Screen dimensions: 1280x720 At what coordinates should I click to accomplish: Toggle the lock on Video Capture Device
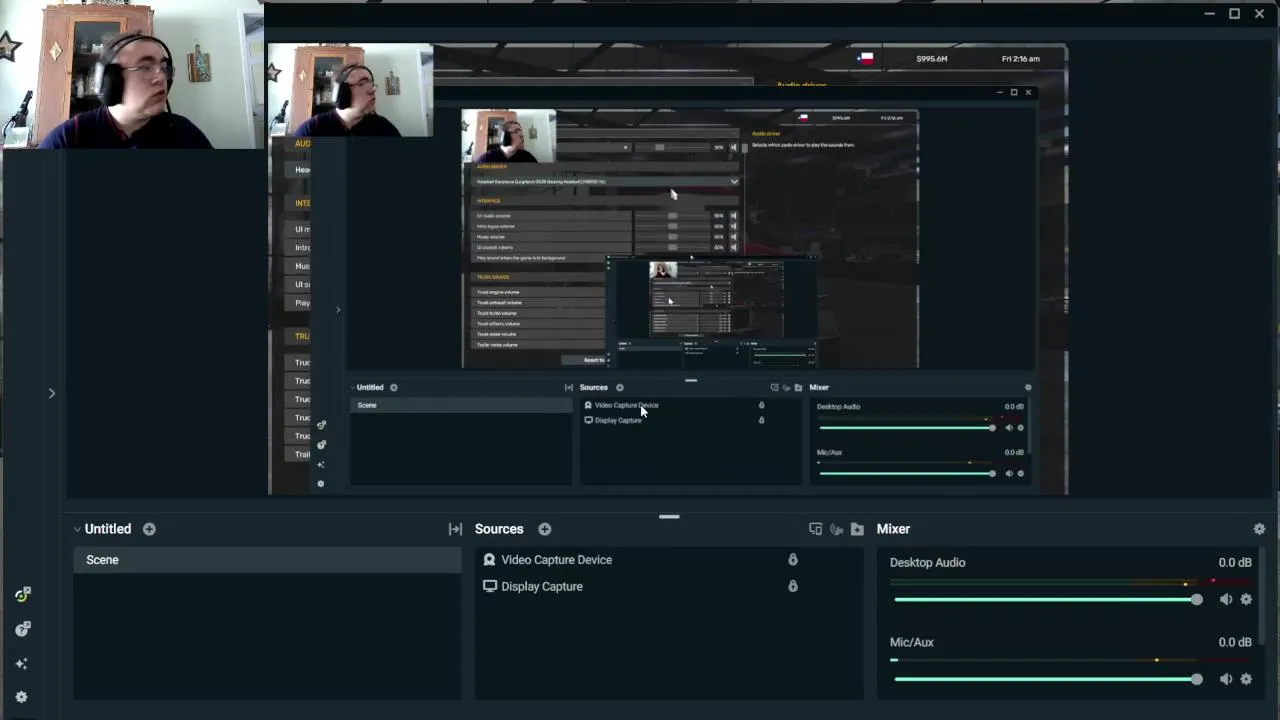tap(793, 560)
